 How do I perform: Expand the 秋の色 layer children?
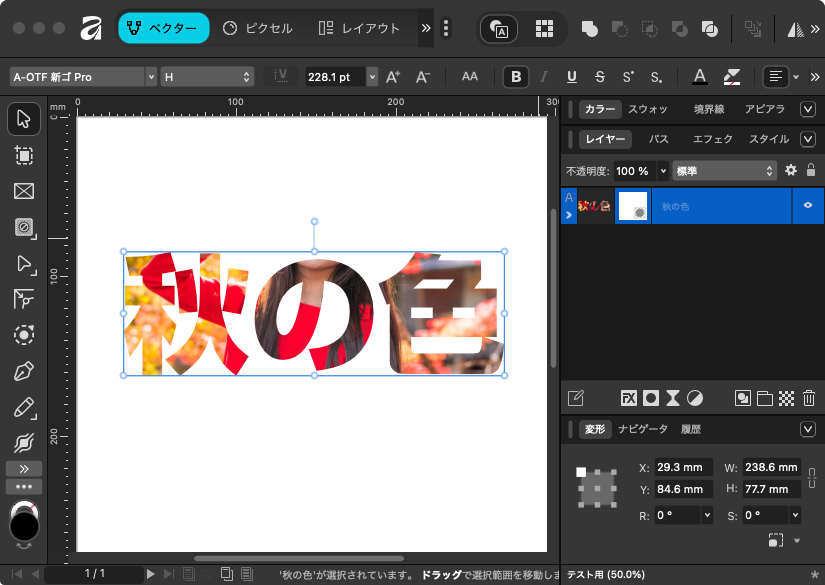coord(569,214)
